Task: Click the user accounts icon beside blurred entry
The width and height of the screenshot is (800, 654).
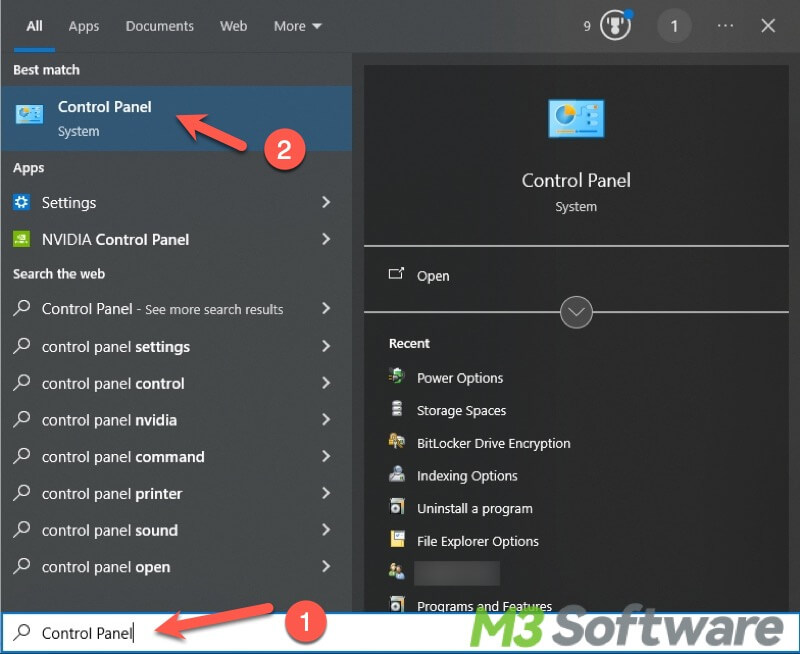Action: pos(396,571)
